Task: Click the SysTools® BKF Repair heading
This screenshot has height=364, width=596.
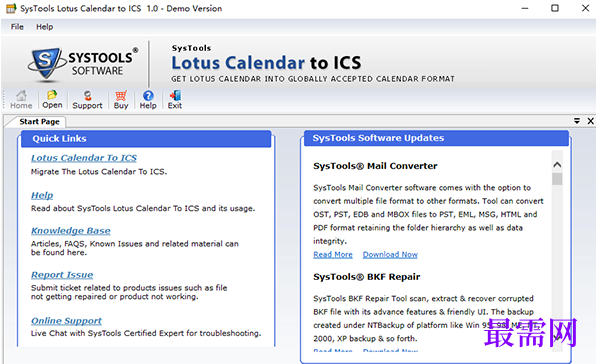Action: [366, 277]
